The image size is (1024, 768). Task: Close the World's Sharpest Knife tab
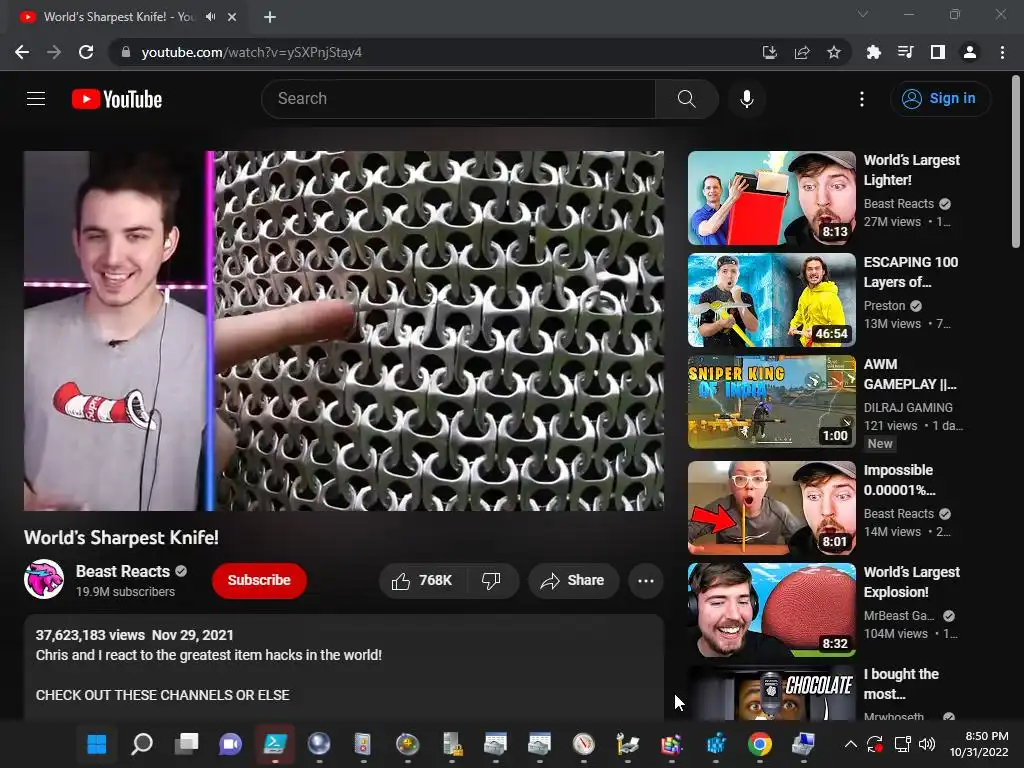click(232, 17)
